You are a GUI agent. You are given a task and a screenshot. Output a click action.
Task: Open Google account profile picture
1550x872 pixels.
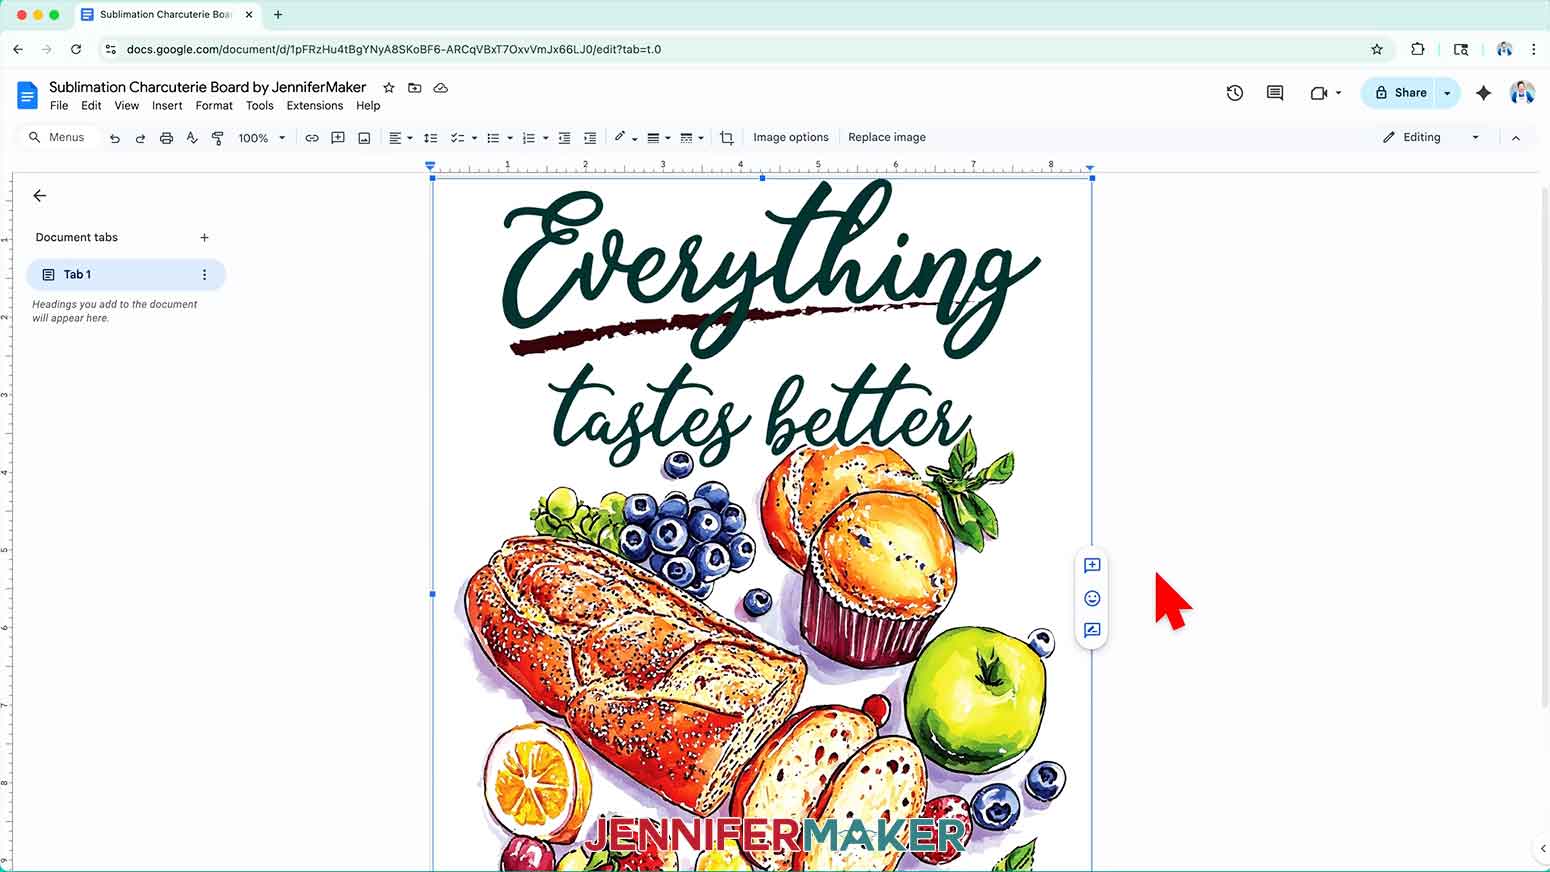point(1522,93)
